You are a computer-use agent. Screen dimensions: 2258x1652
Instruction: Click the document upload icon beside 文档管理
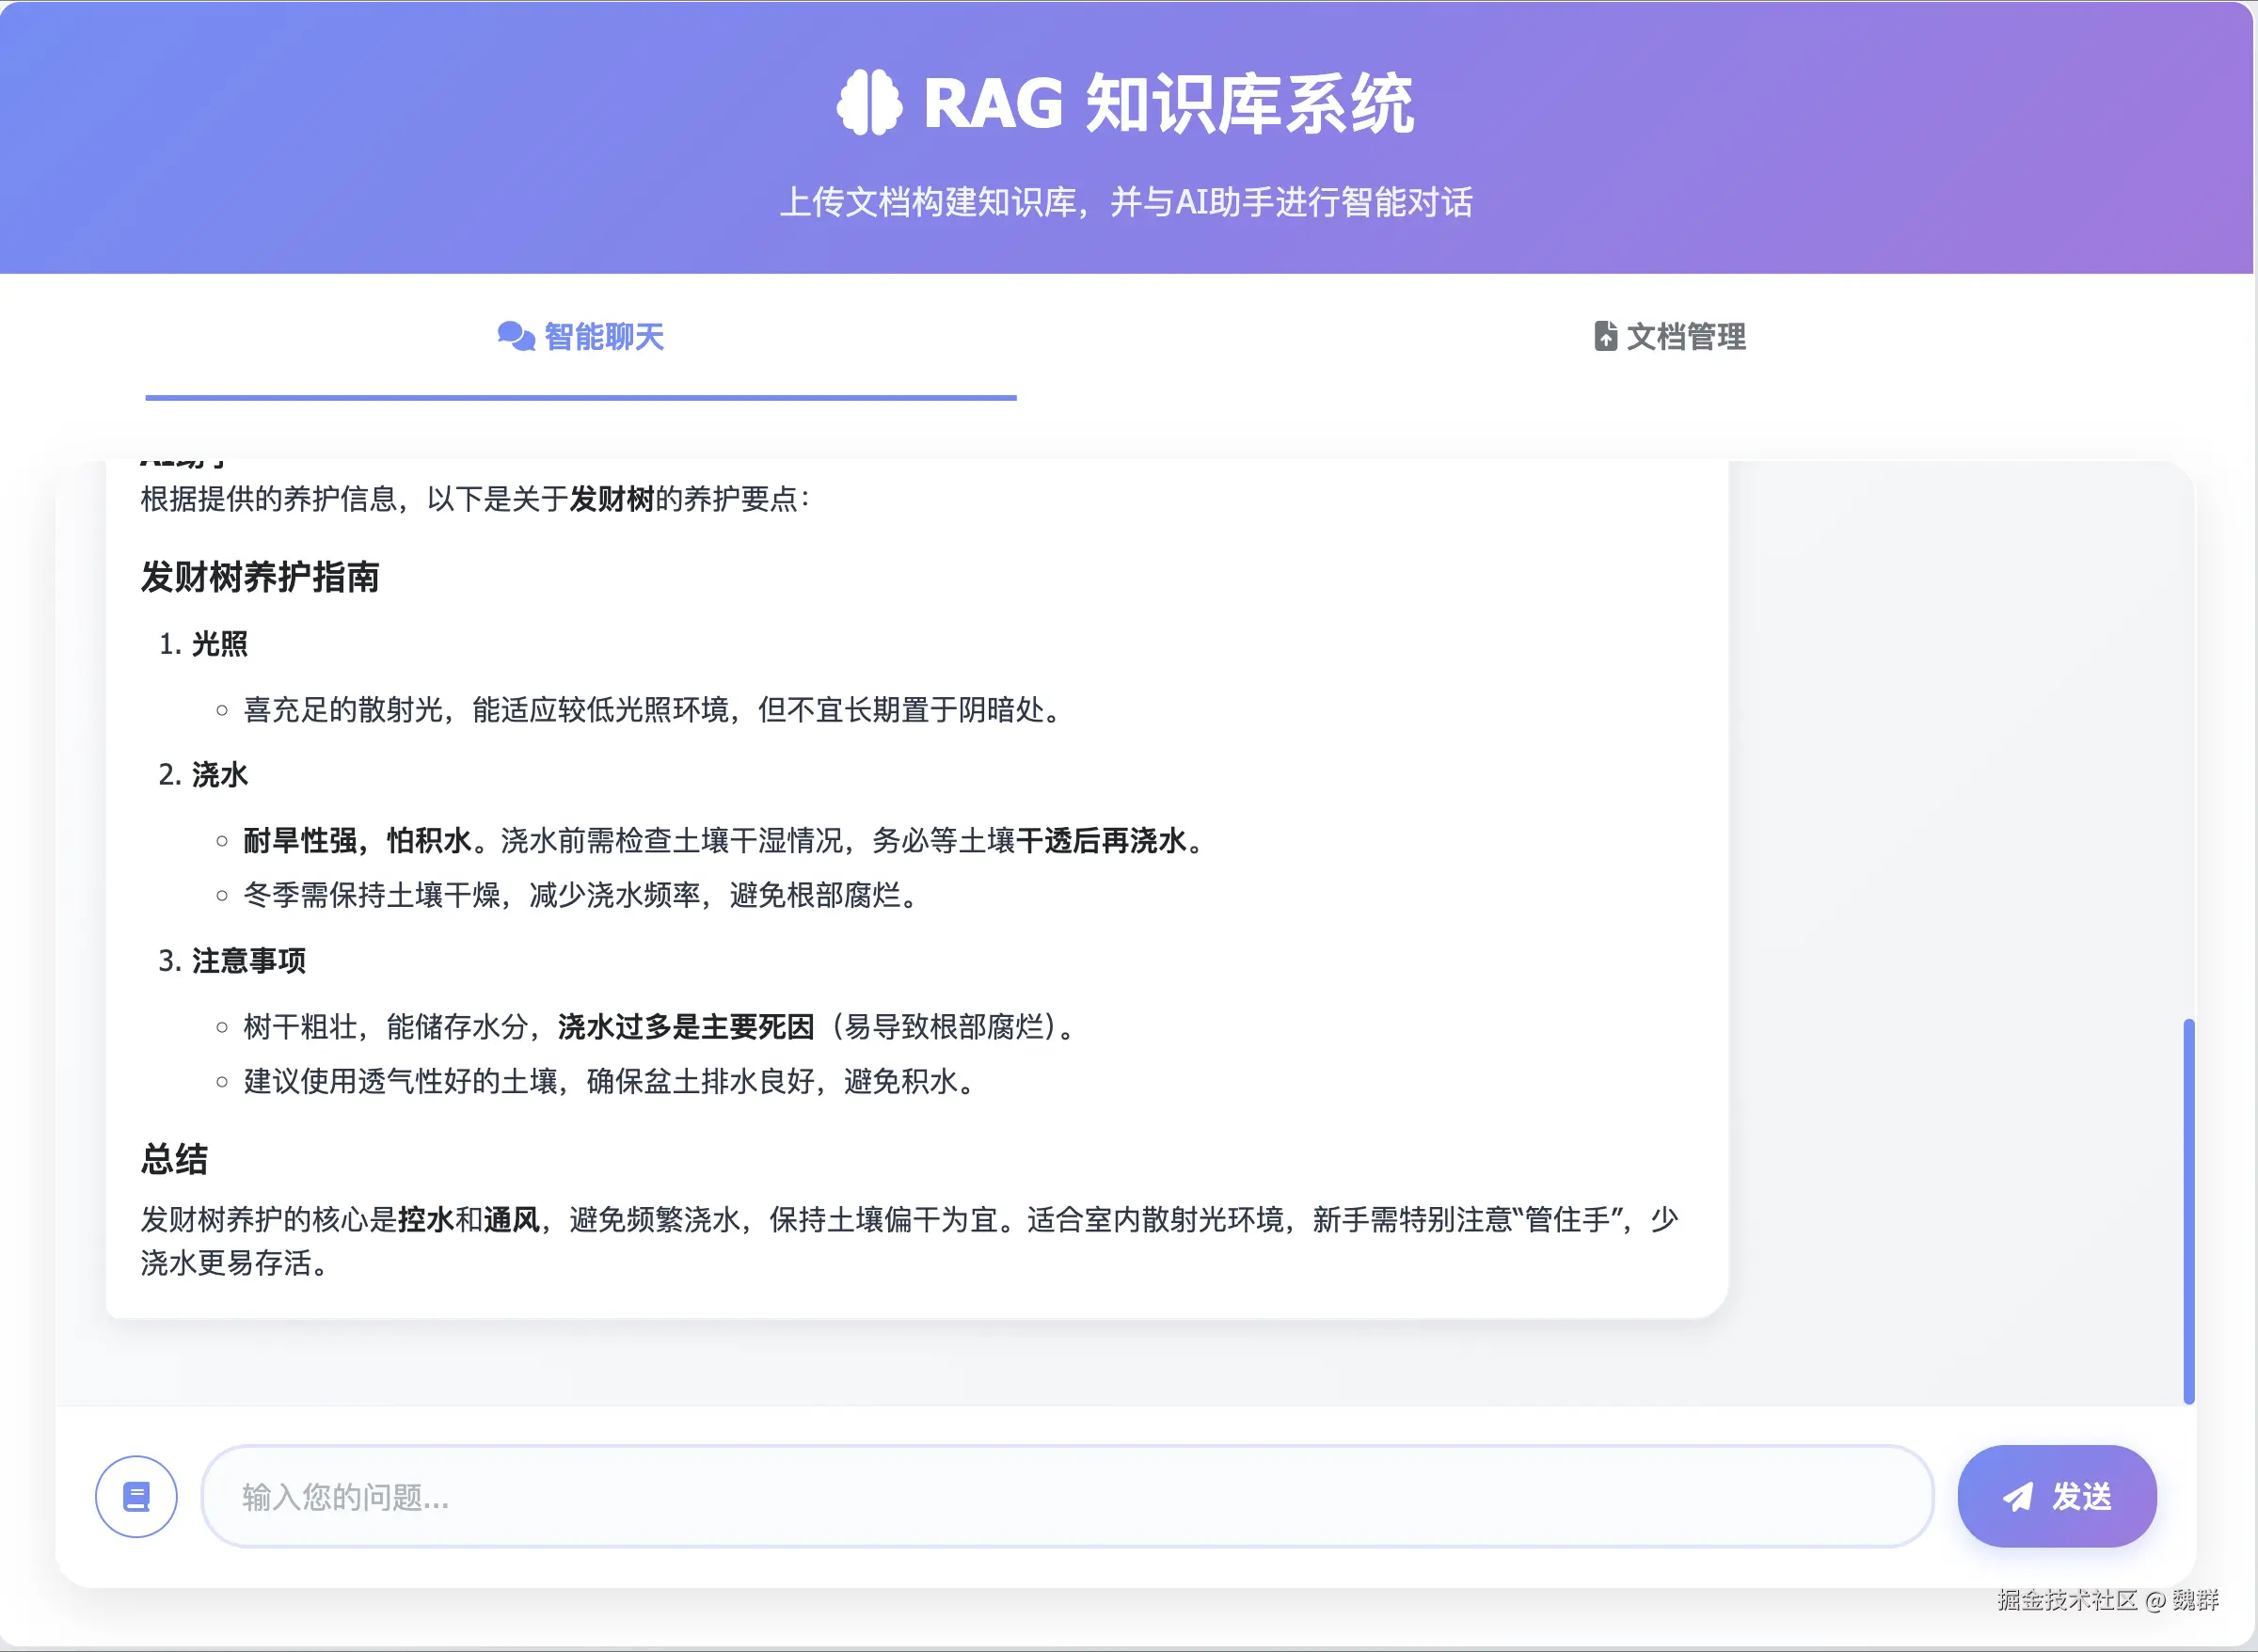coord(1606,337)
